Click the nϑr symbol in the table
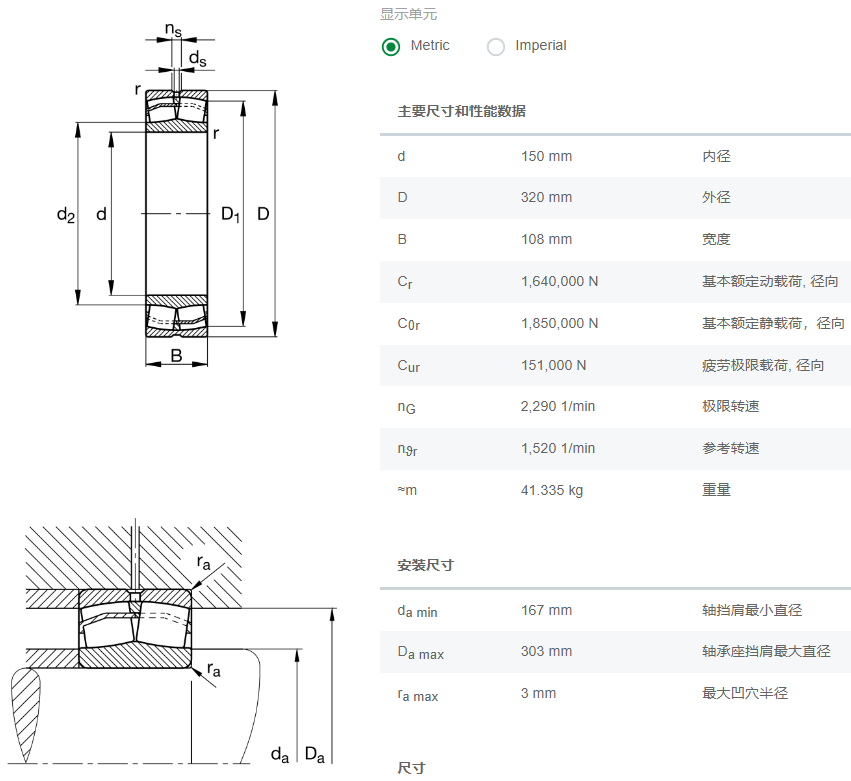The image size is (851, 781). click(408, 450)
